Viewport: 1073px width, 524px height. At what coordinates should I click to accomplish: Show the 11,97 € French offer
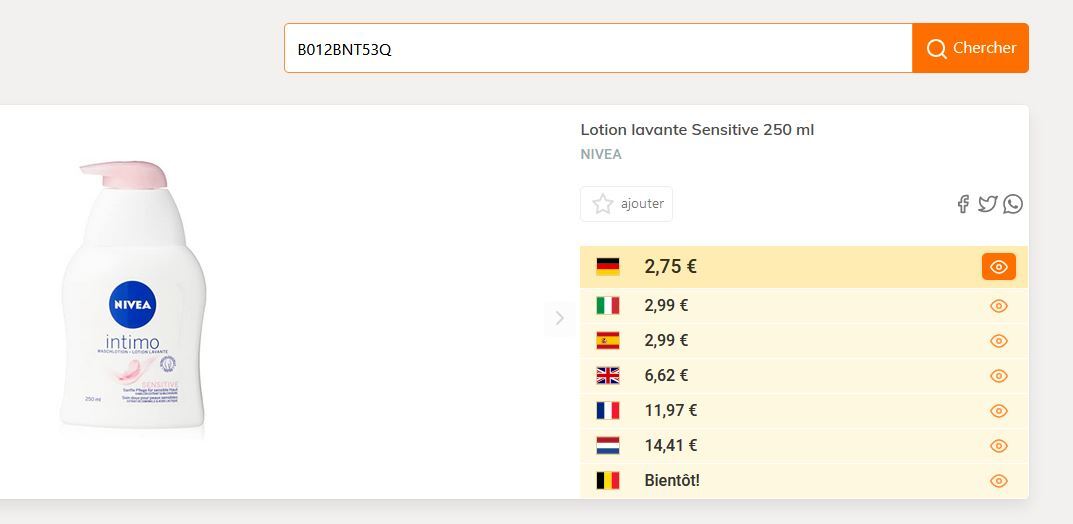click(998, 411)
